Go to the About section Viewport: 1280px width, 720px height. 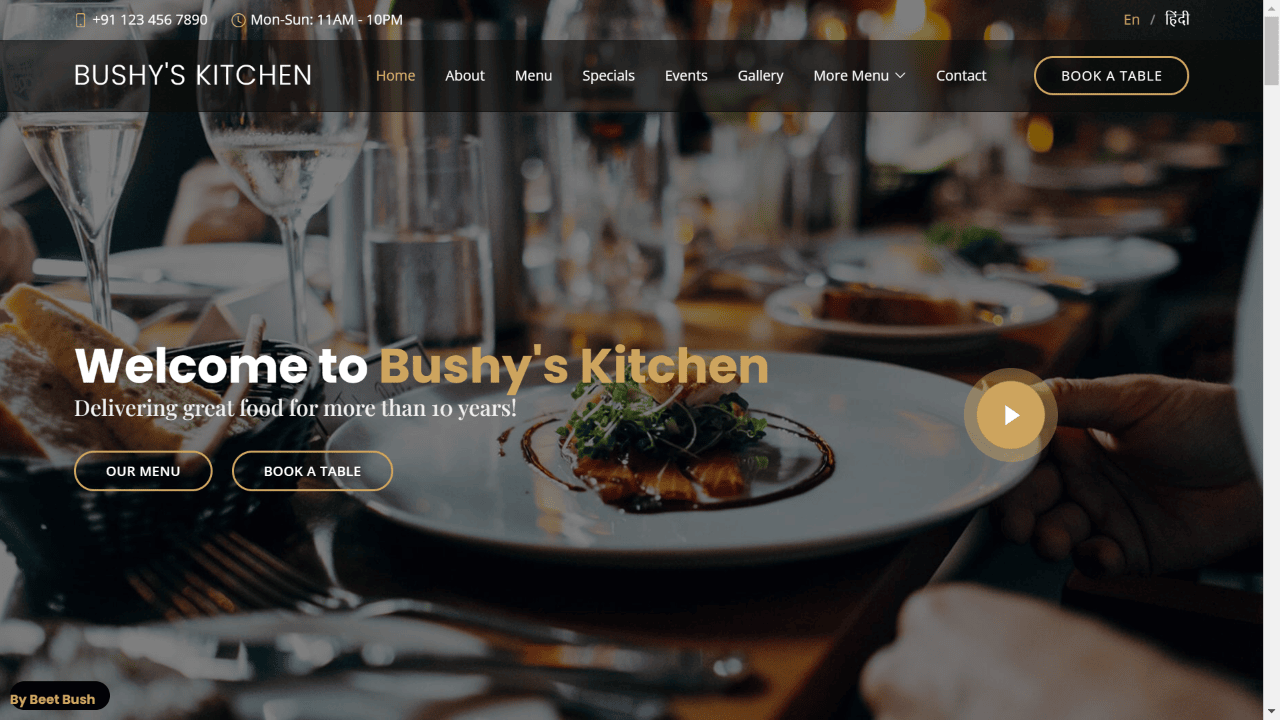coord(465,76)
